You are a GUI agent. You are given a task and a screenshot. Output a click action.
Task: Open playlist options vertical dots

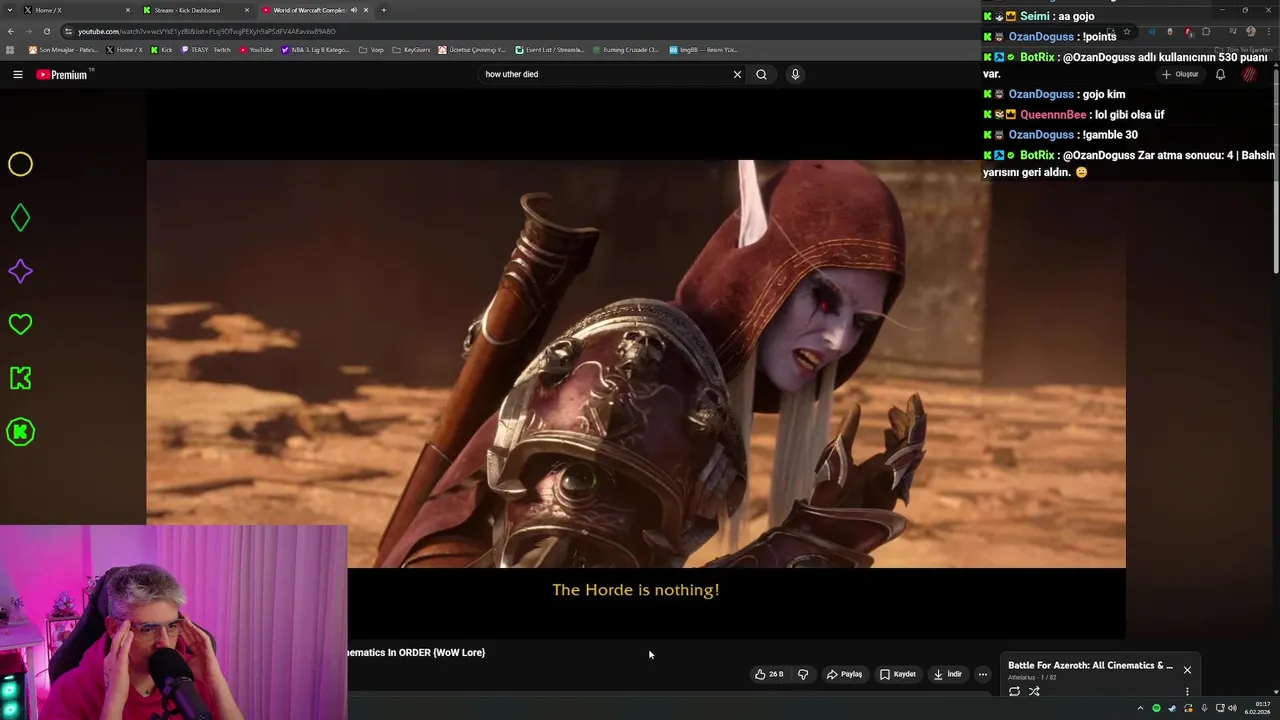(1187, 691)
